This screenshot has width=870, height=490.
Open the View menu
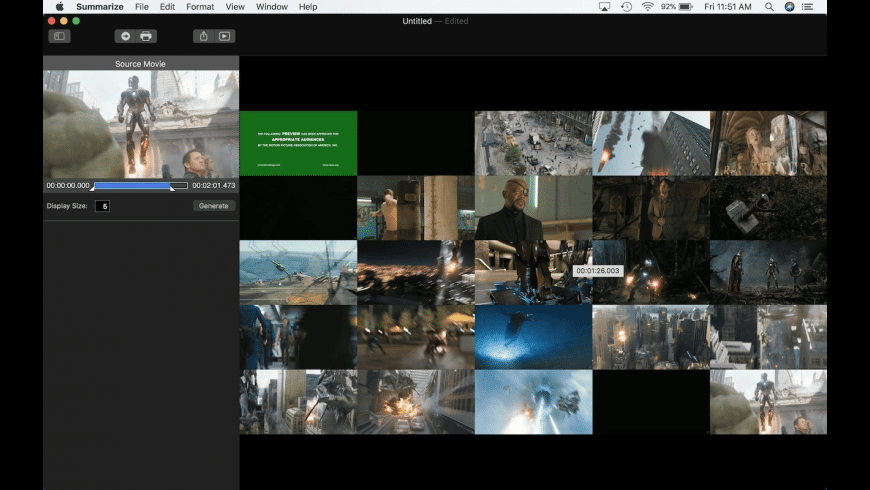coord(235,7)
